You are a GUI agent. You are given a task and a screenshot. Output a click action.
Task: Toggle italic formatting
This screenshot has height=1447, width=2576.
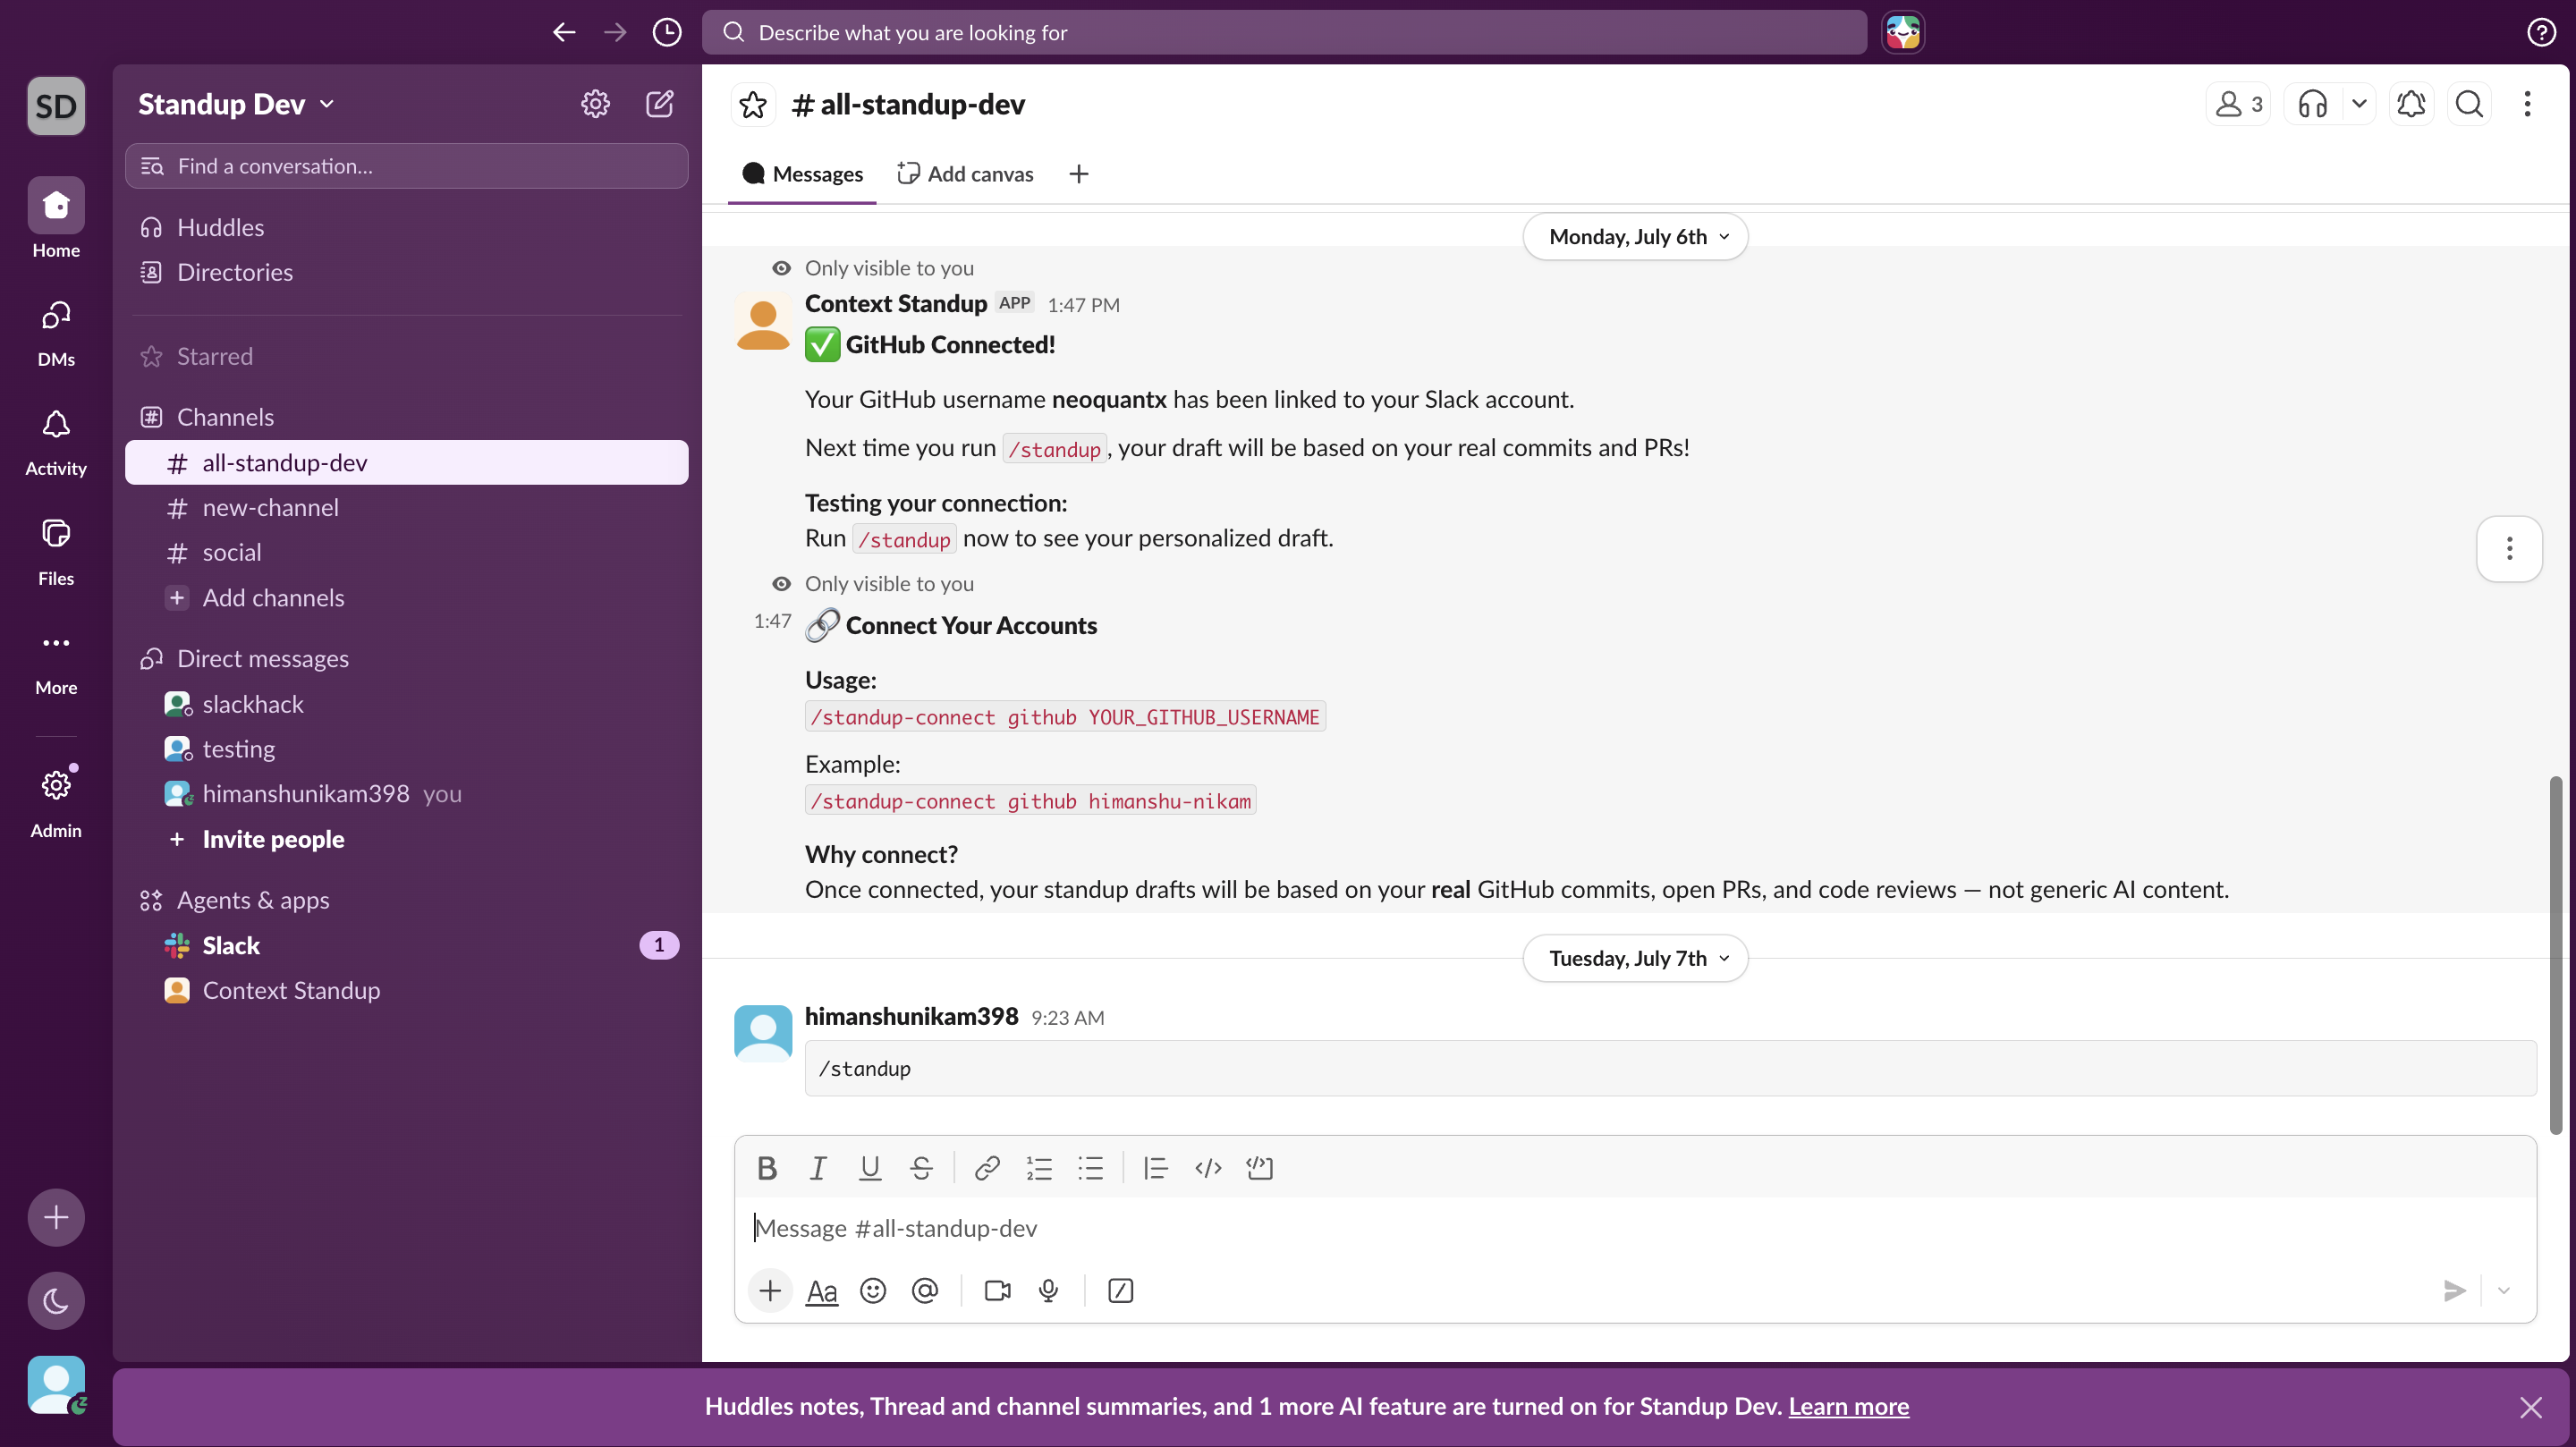click(x=818, y=1168)
